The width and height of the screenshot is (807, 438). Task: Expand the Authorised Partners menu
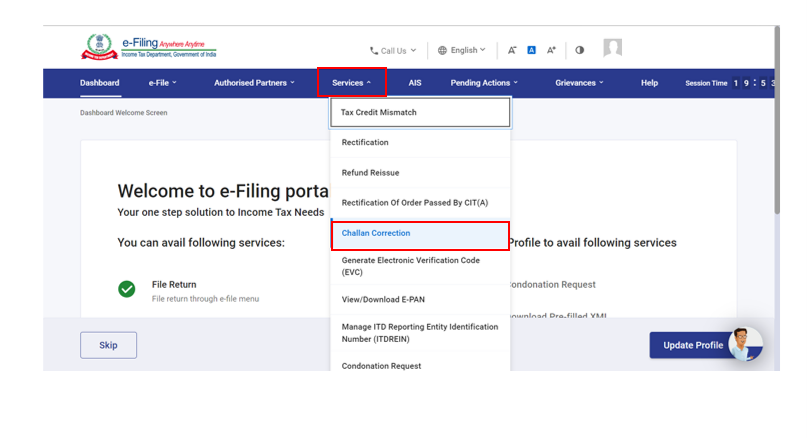254,83
